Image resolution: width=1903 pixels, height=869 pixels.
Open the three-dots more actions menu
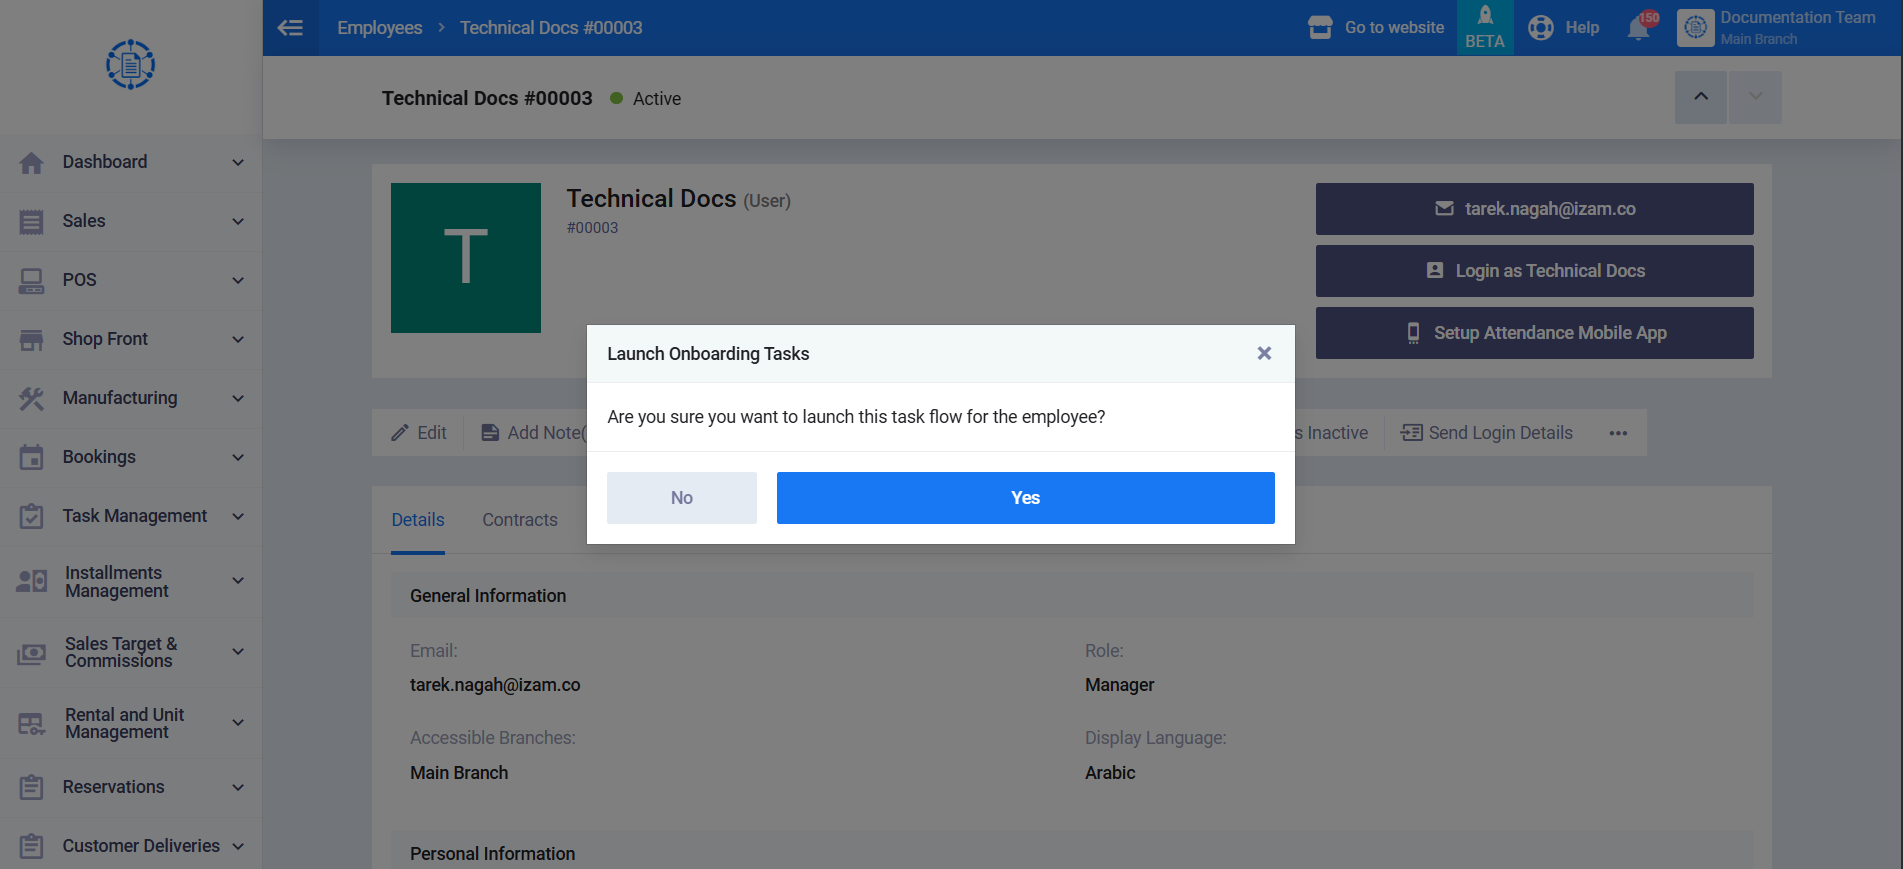pyautogui.click(x=1618, y=433)
